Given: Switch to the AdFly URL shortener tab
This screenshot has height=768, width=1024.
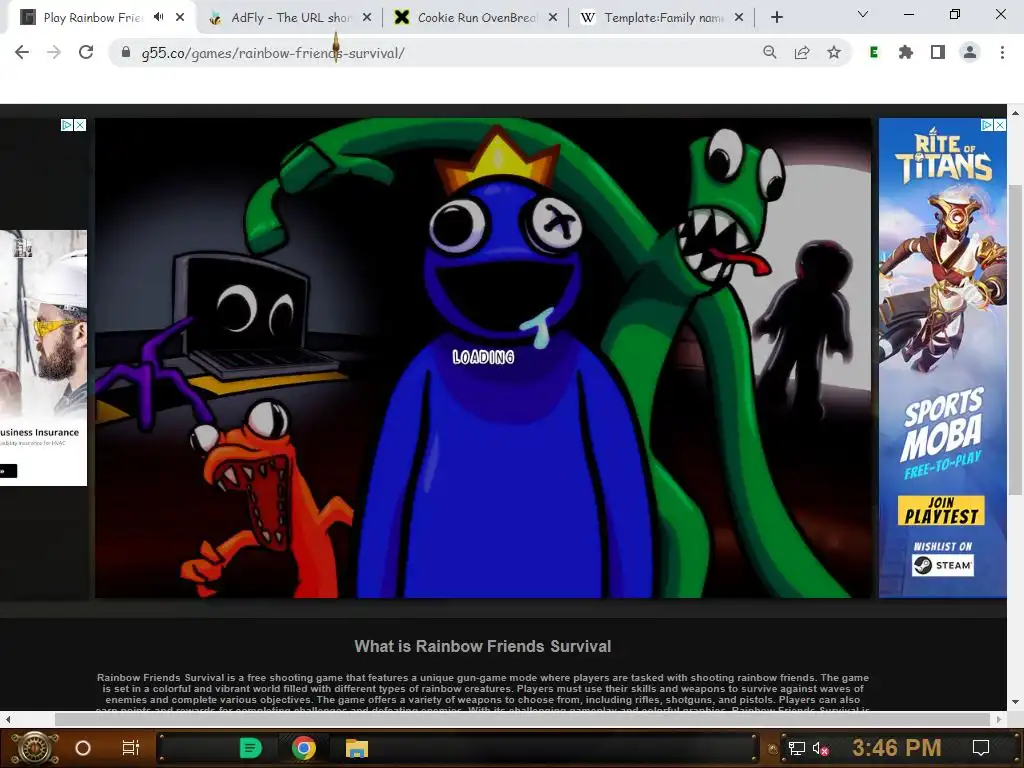Looking at the screenshot, I should click(291, 18).
